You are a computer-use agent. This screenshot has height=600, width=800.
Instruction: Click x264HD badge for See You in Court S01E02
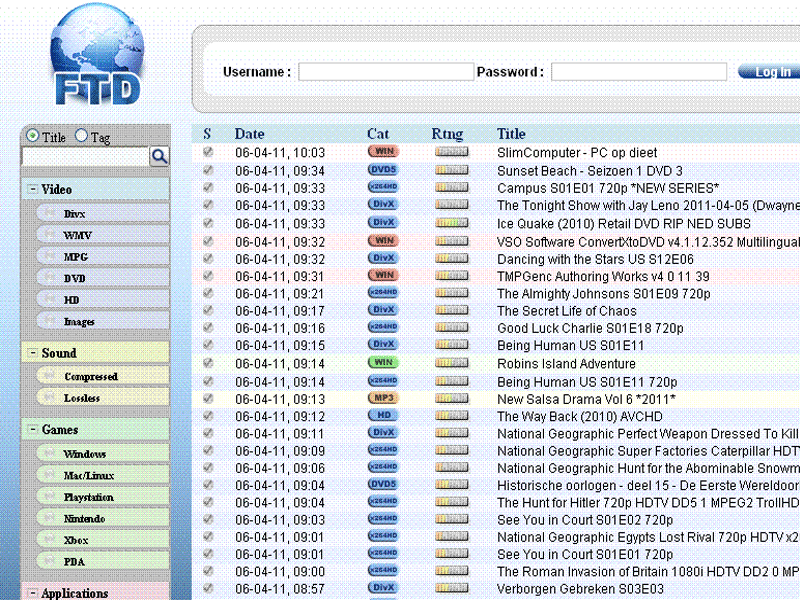(383, 519)
